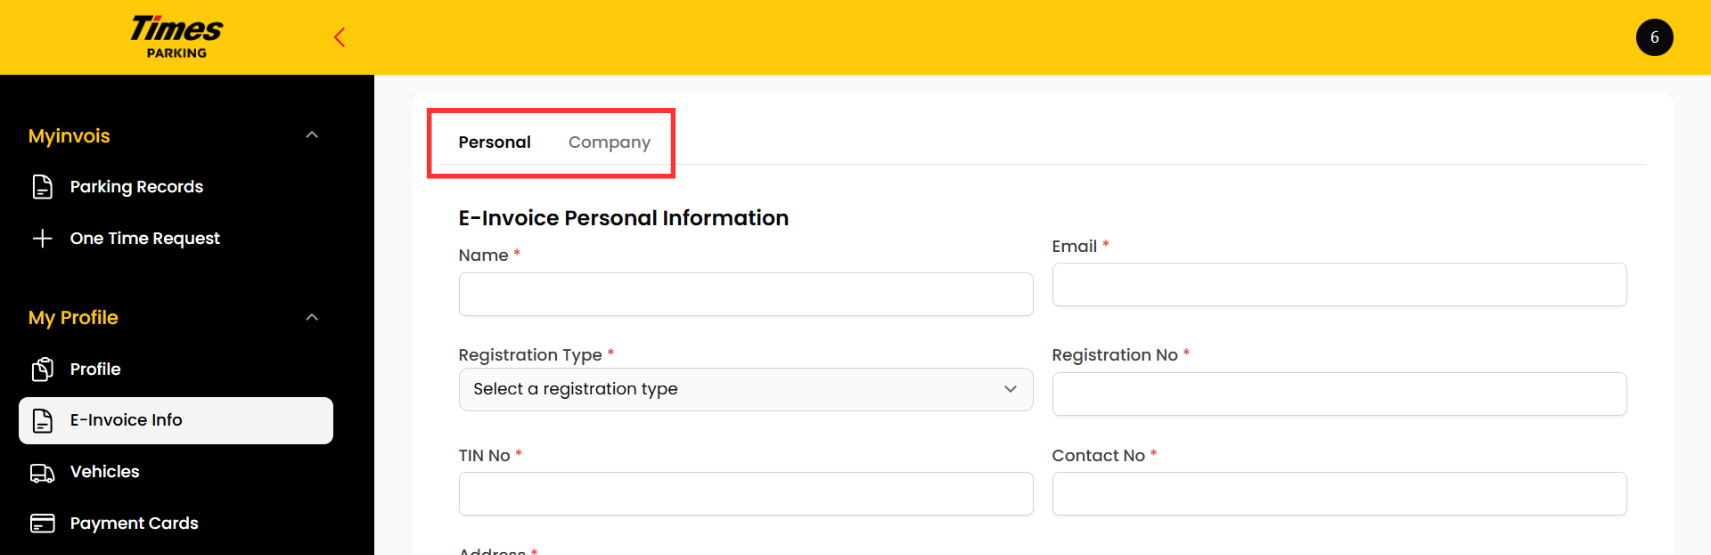Image resolution: width=1711 pixels, height=555 pixels.
Task: Click the Contact No input field
Action: pyautogui.click(x=1339, y=494)
